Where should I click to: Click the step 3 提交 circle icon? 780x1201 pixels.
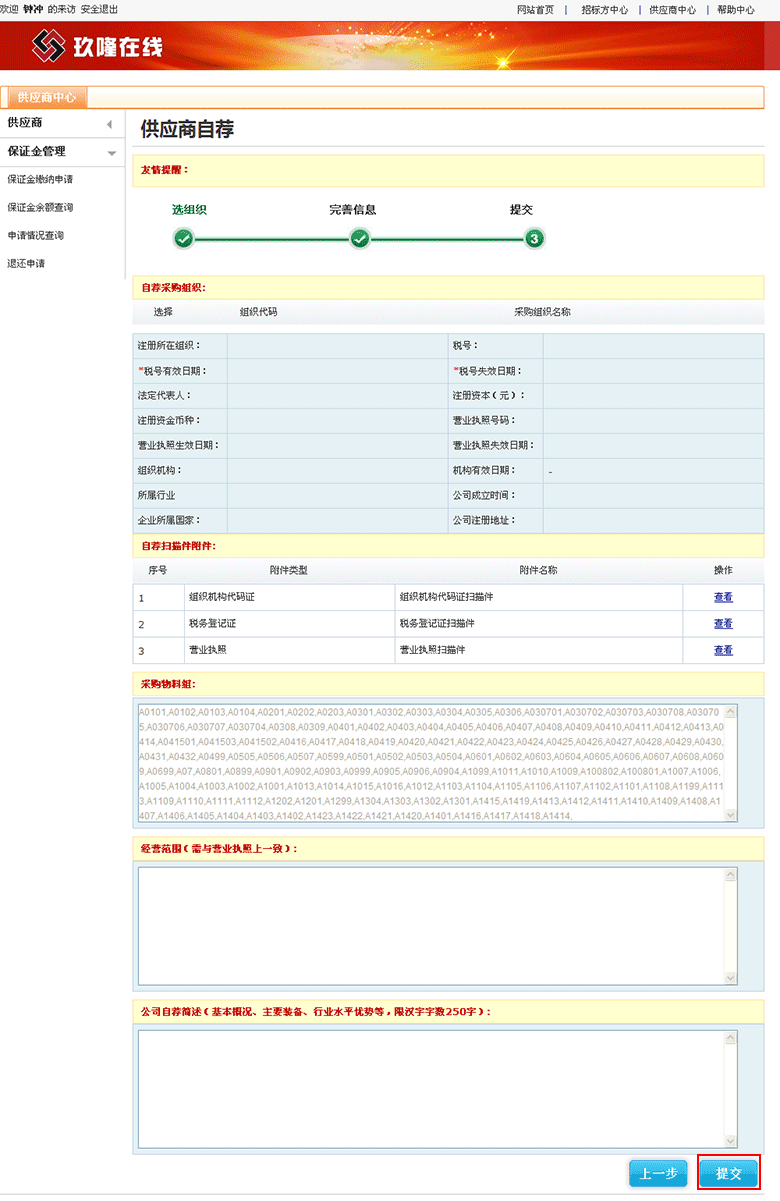535,239
